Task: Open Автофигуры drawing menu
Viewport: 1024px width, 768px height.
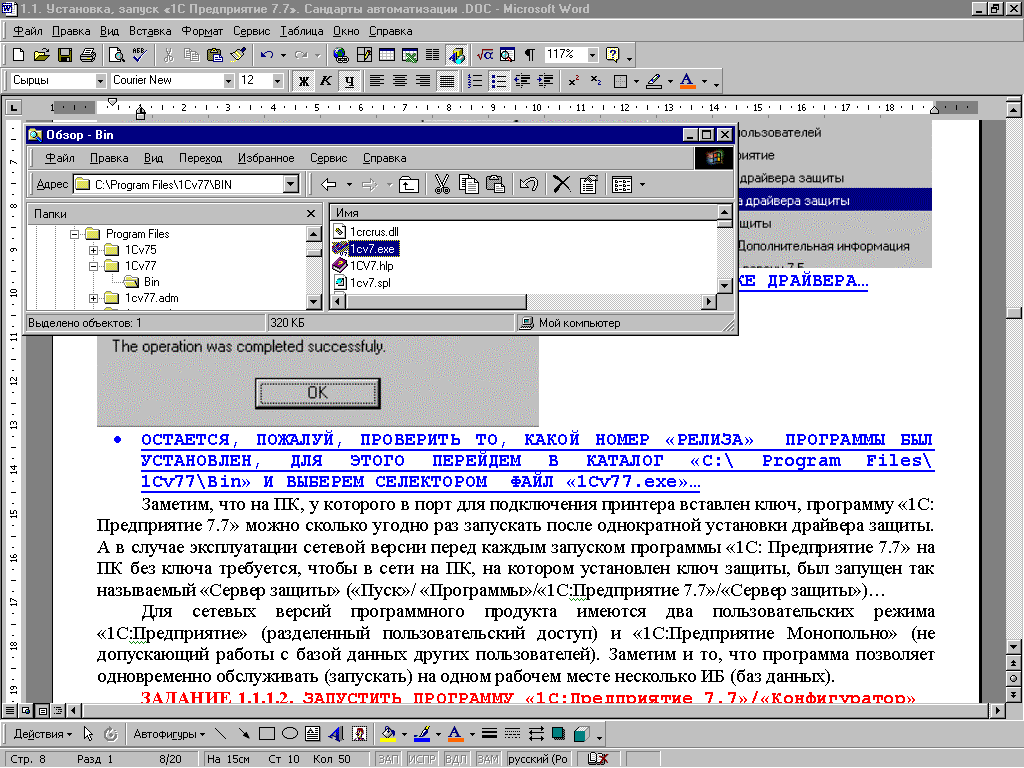Action: [x=168, y=734]
